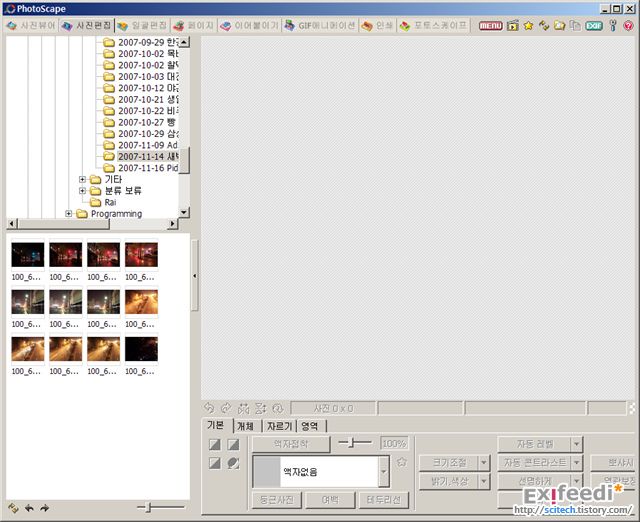This screenshot has width=640, height=522.
Task: Click the 사진 0 x 0 status text
Action: tap(333, 408)
